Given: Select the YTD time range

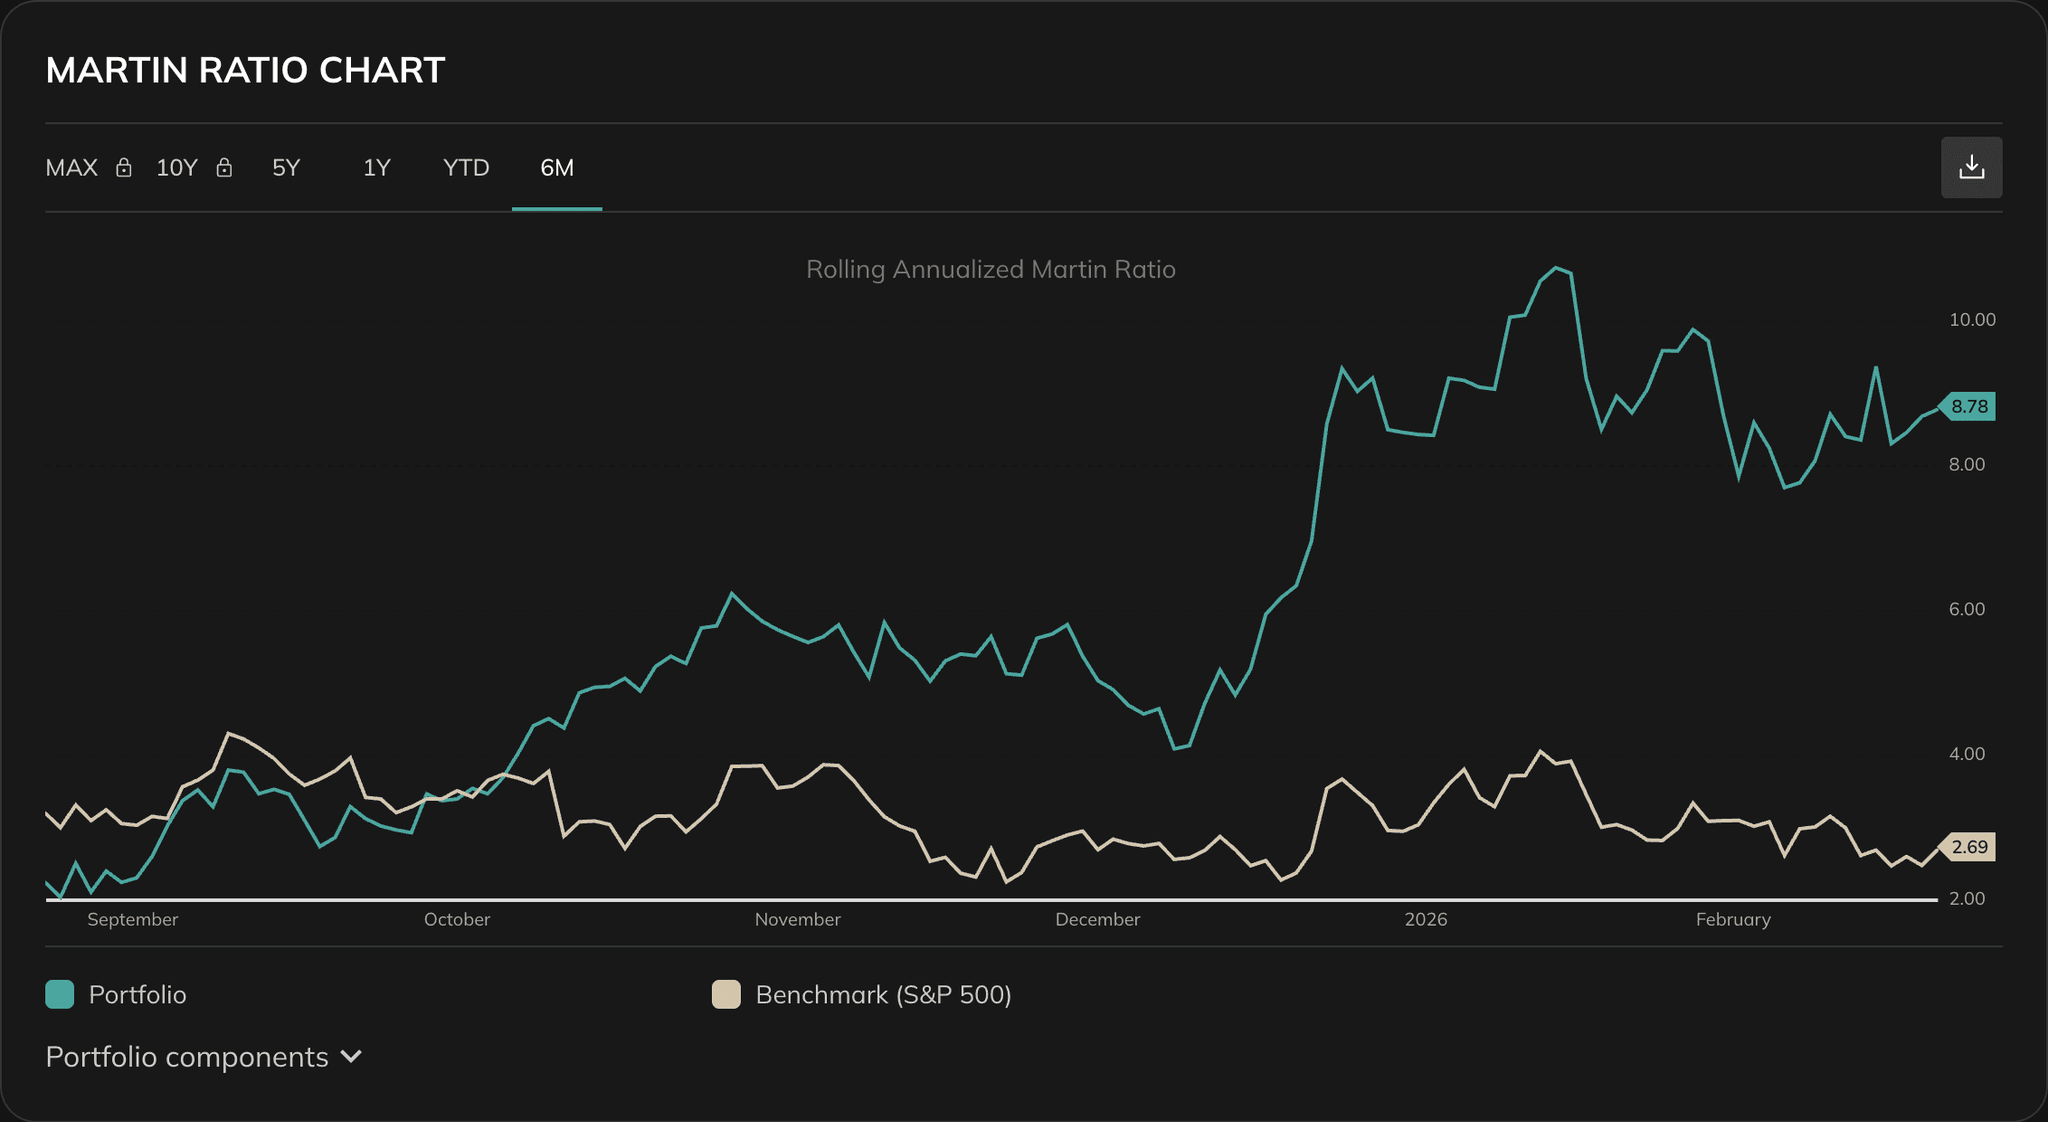Looking at the screenshot, I should coord(464,168).
